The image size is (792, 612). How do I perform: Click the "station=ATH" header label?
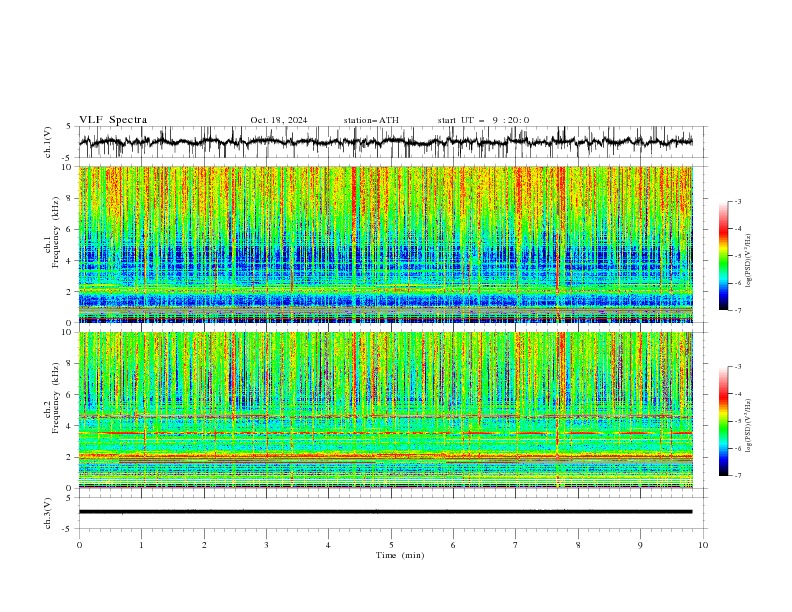[371, 120]
